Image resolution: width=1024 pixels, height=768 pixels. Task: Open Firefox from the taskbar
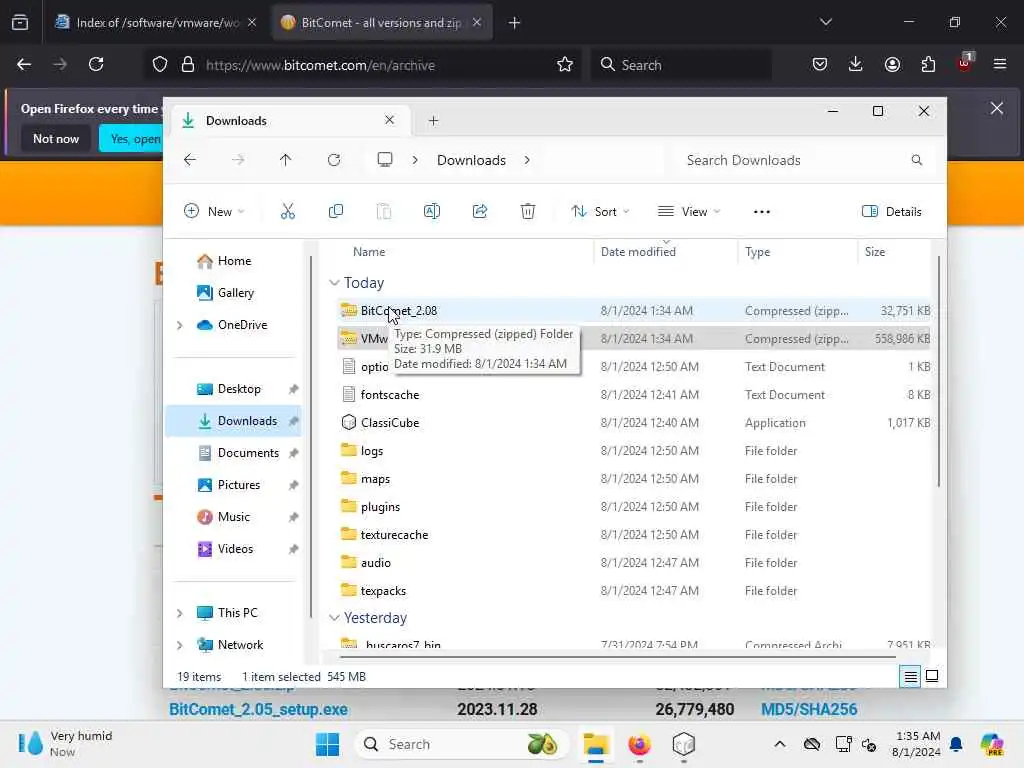point(639,744)
